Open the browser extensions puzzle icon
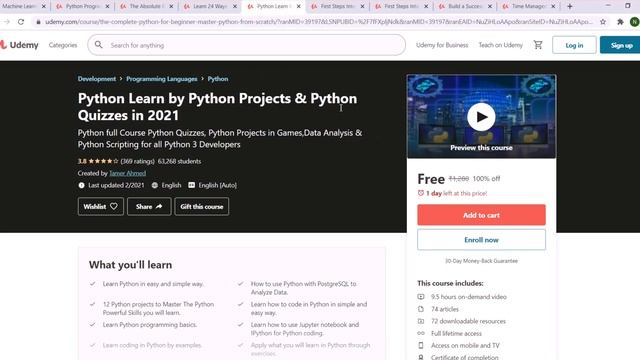 [620, 22]
